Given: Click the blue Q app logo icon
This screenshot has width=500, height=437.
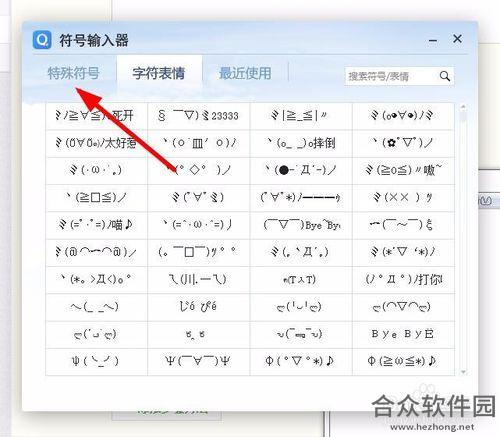Looking at the screenshot, I should (x=42, y=40).
